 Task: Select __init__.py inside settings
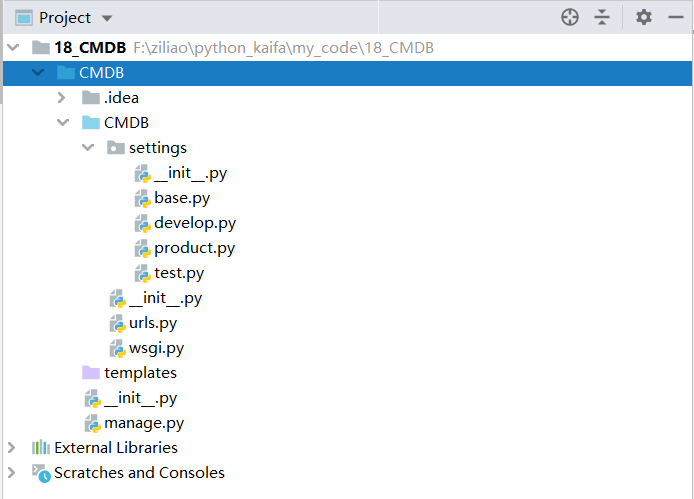tap(190, 173)
